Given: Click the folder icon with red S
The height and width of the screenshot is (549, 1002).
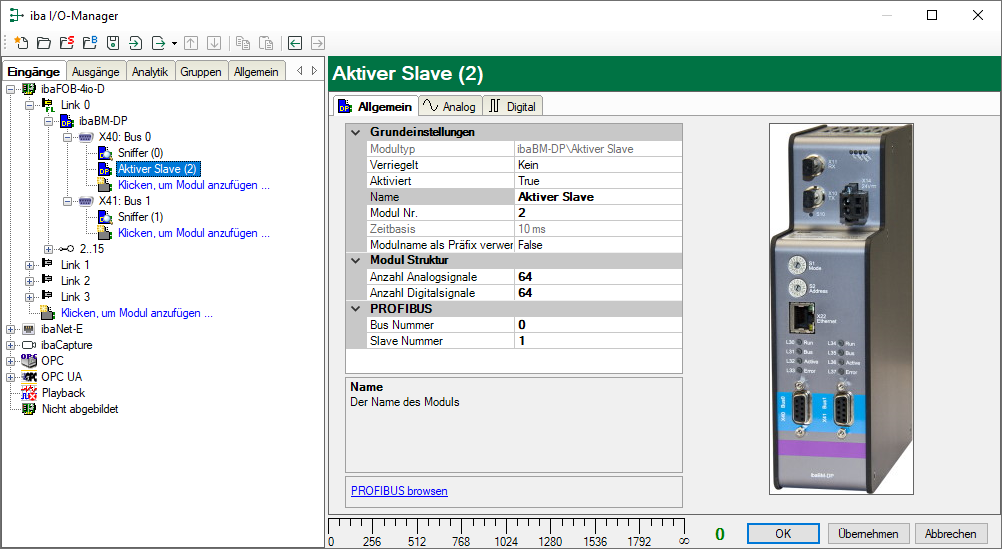Looking at the screenshot, I should click(x=66, y=43).
